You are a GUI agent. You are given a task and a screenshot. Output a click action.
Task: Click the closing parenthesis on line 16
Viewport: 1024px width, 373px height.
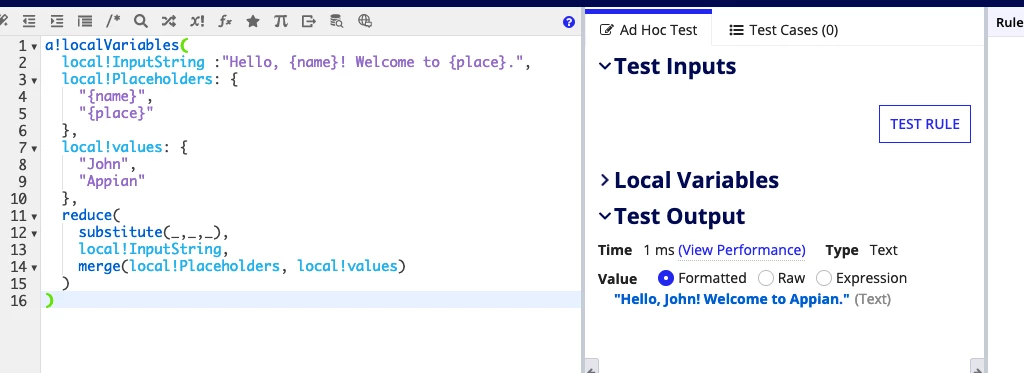[x=49, y=300]
